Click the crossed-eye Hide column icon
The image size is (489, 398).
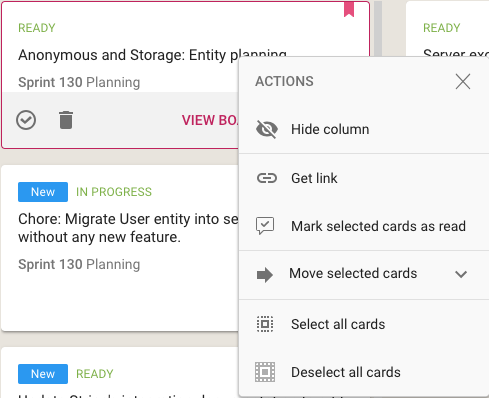[267, 129]
